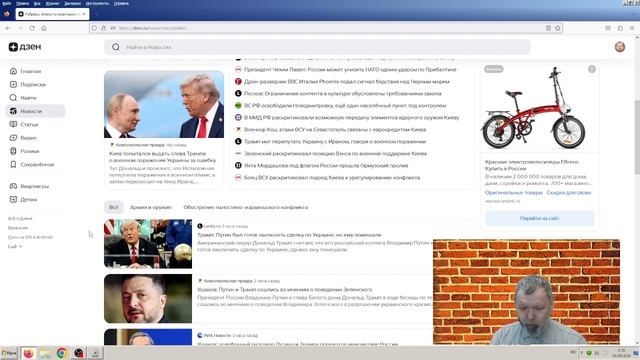The width and height of the screenshot is (640, 360).
Task: Open the Putin and Trump photo article
Action: pos(164,104)
